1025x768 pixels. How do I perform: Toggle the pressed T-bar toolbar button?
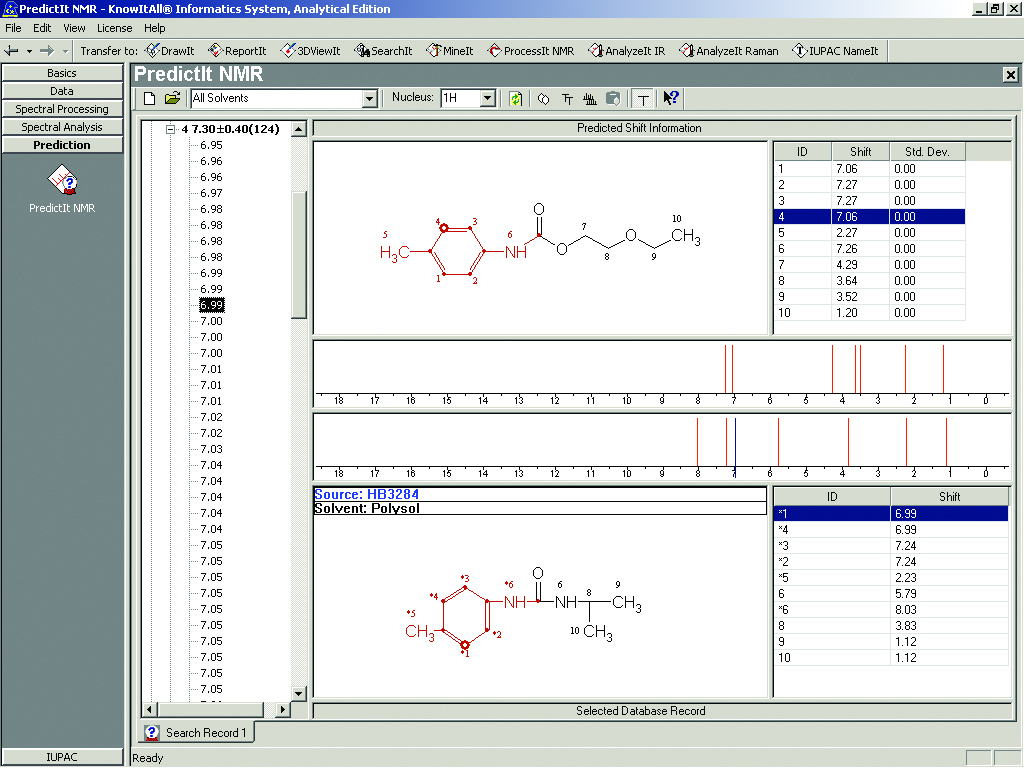click(642, 98)
